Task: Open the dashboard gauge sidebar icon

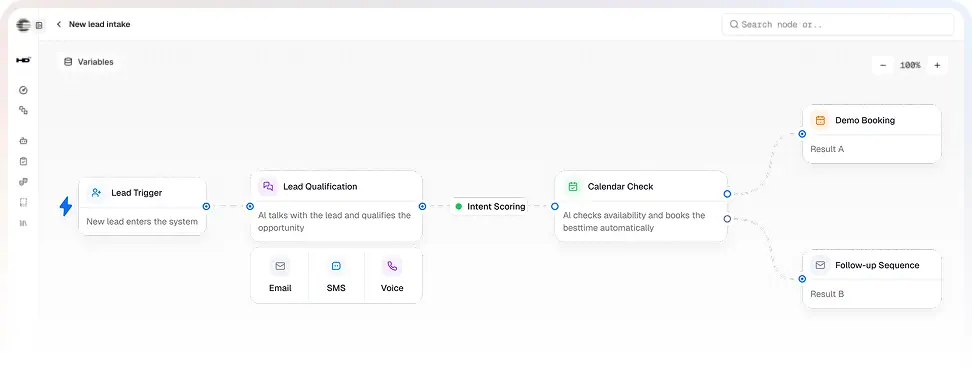Action: 24,90
